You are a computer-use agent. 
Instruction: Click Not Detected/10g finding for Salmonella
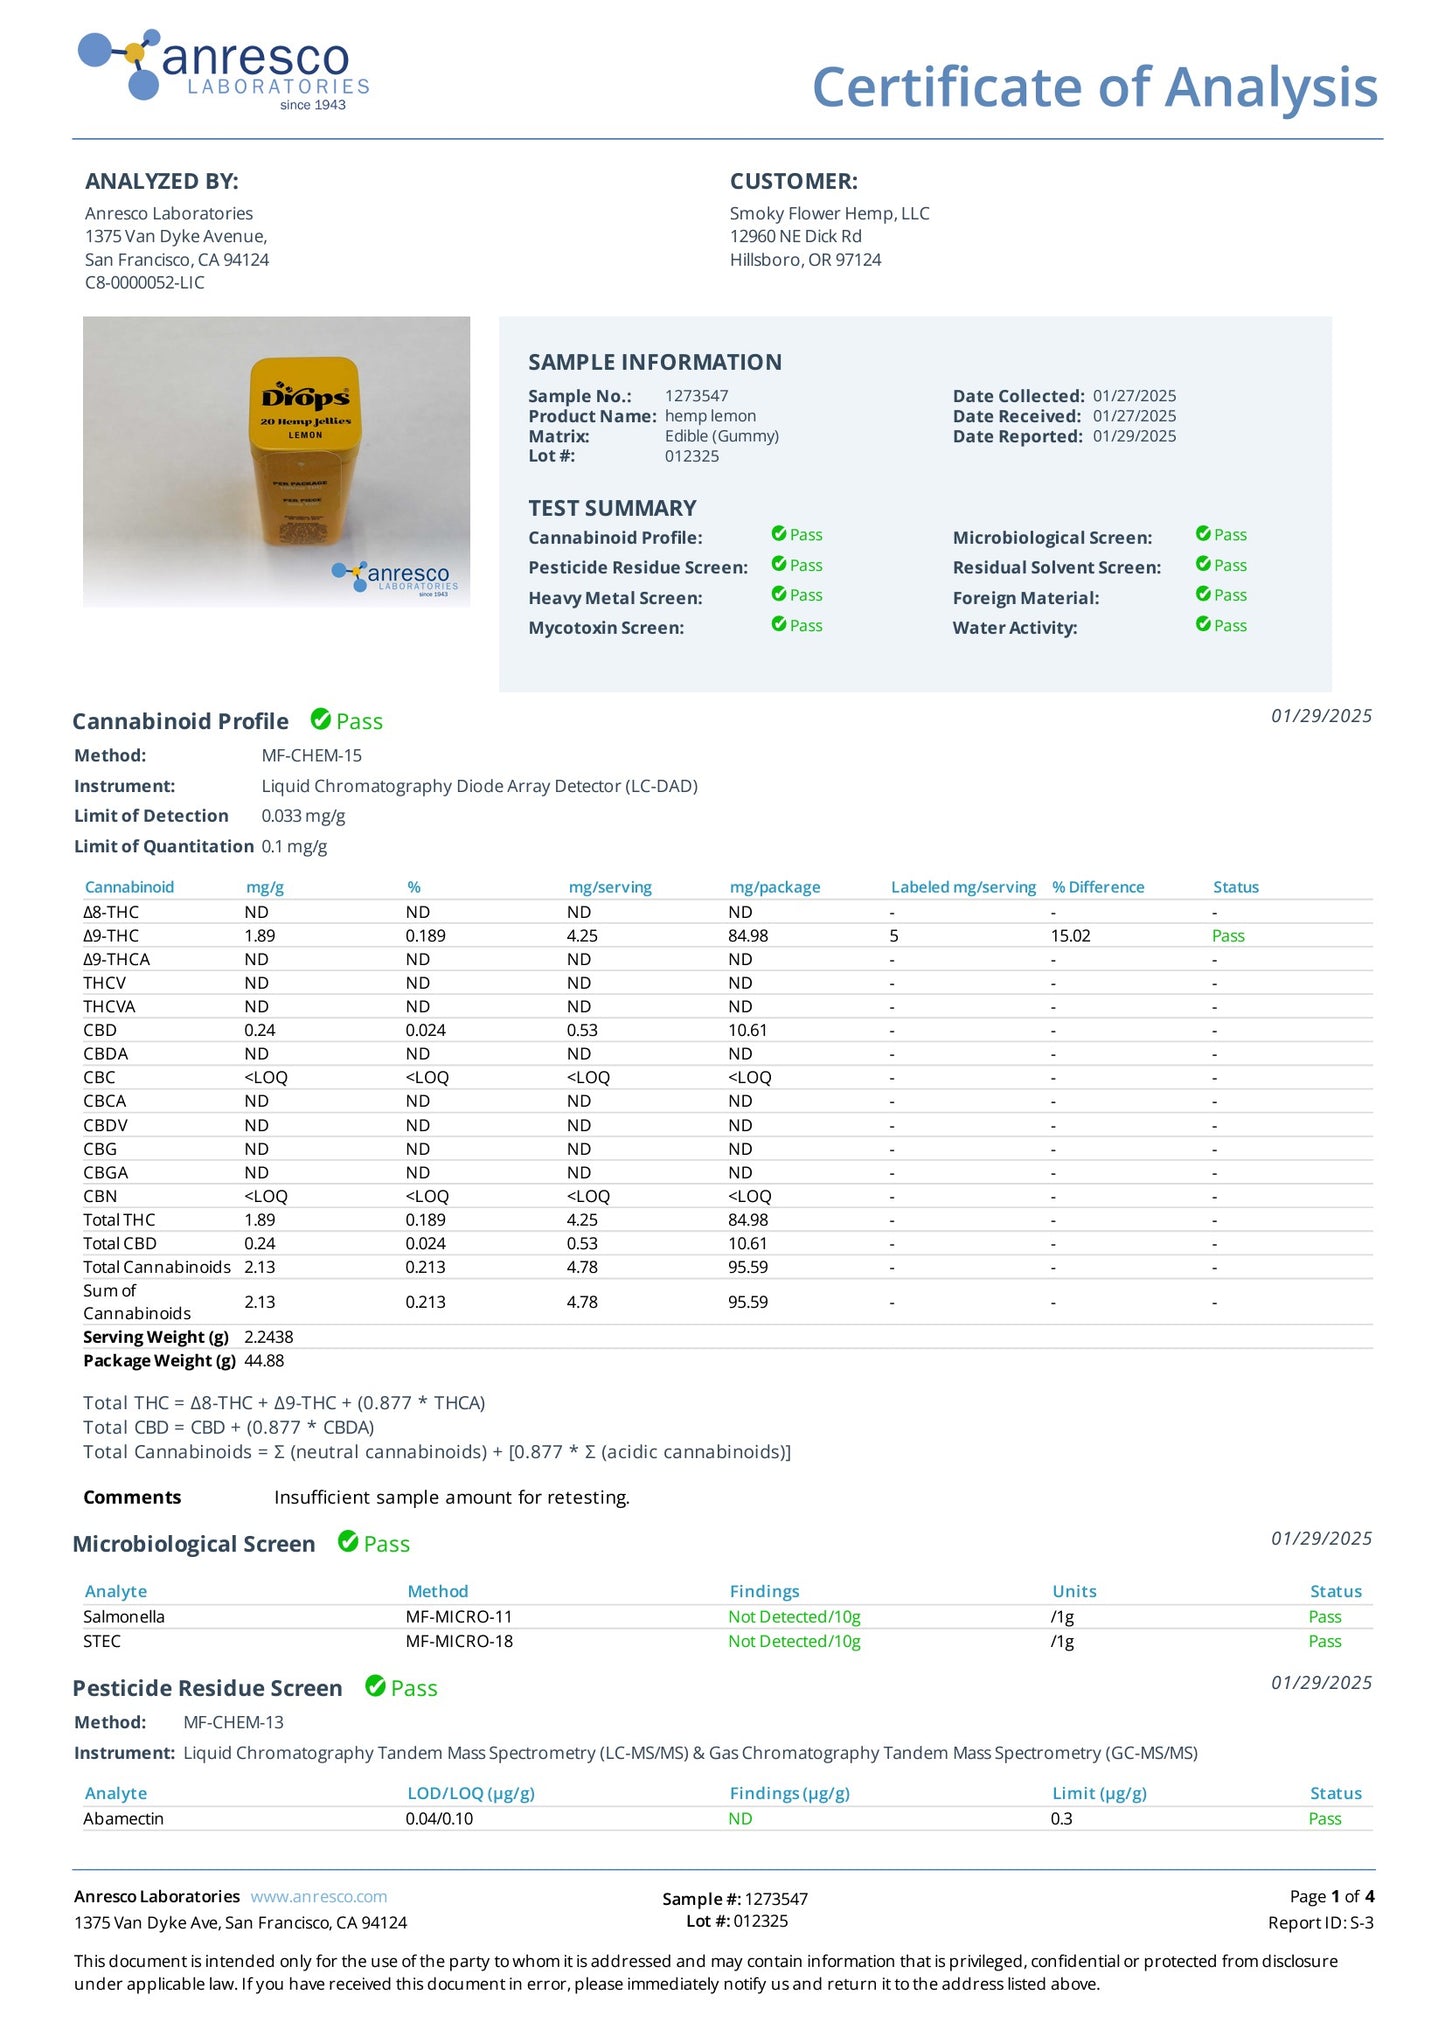(794, 1617)
